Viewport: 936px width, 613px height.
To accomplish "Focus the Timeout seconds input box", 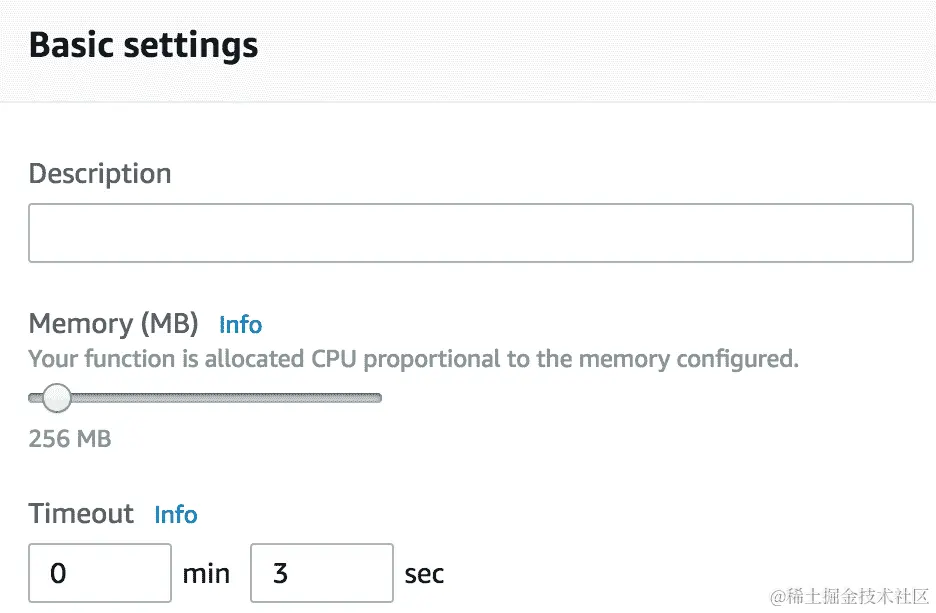I will point(321,573).
